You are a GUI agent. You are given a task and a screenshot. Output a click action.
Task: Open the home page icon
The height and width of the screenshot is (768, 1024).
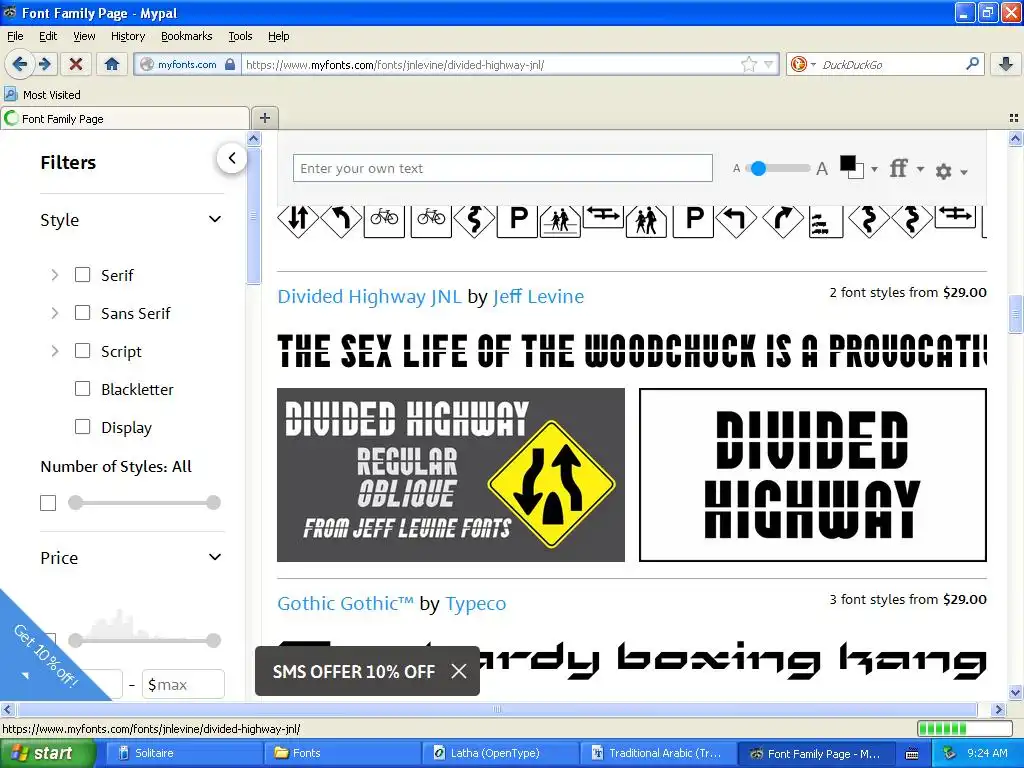[x=112, y=64]
